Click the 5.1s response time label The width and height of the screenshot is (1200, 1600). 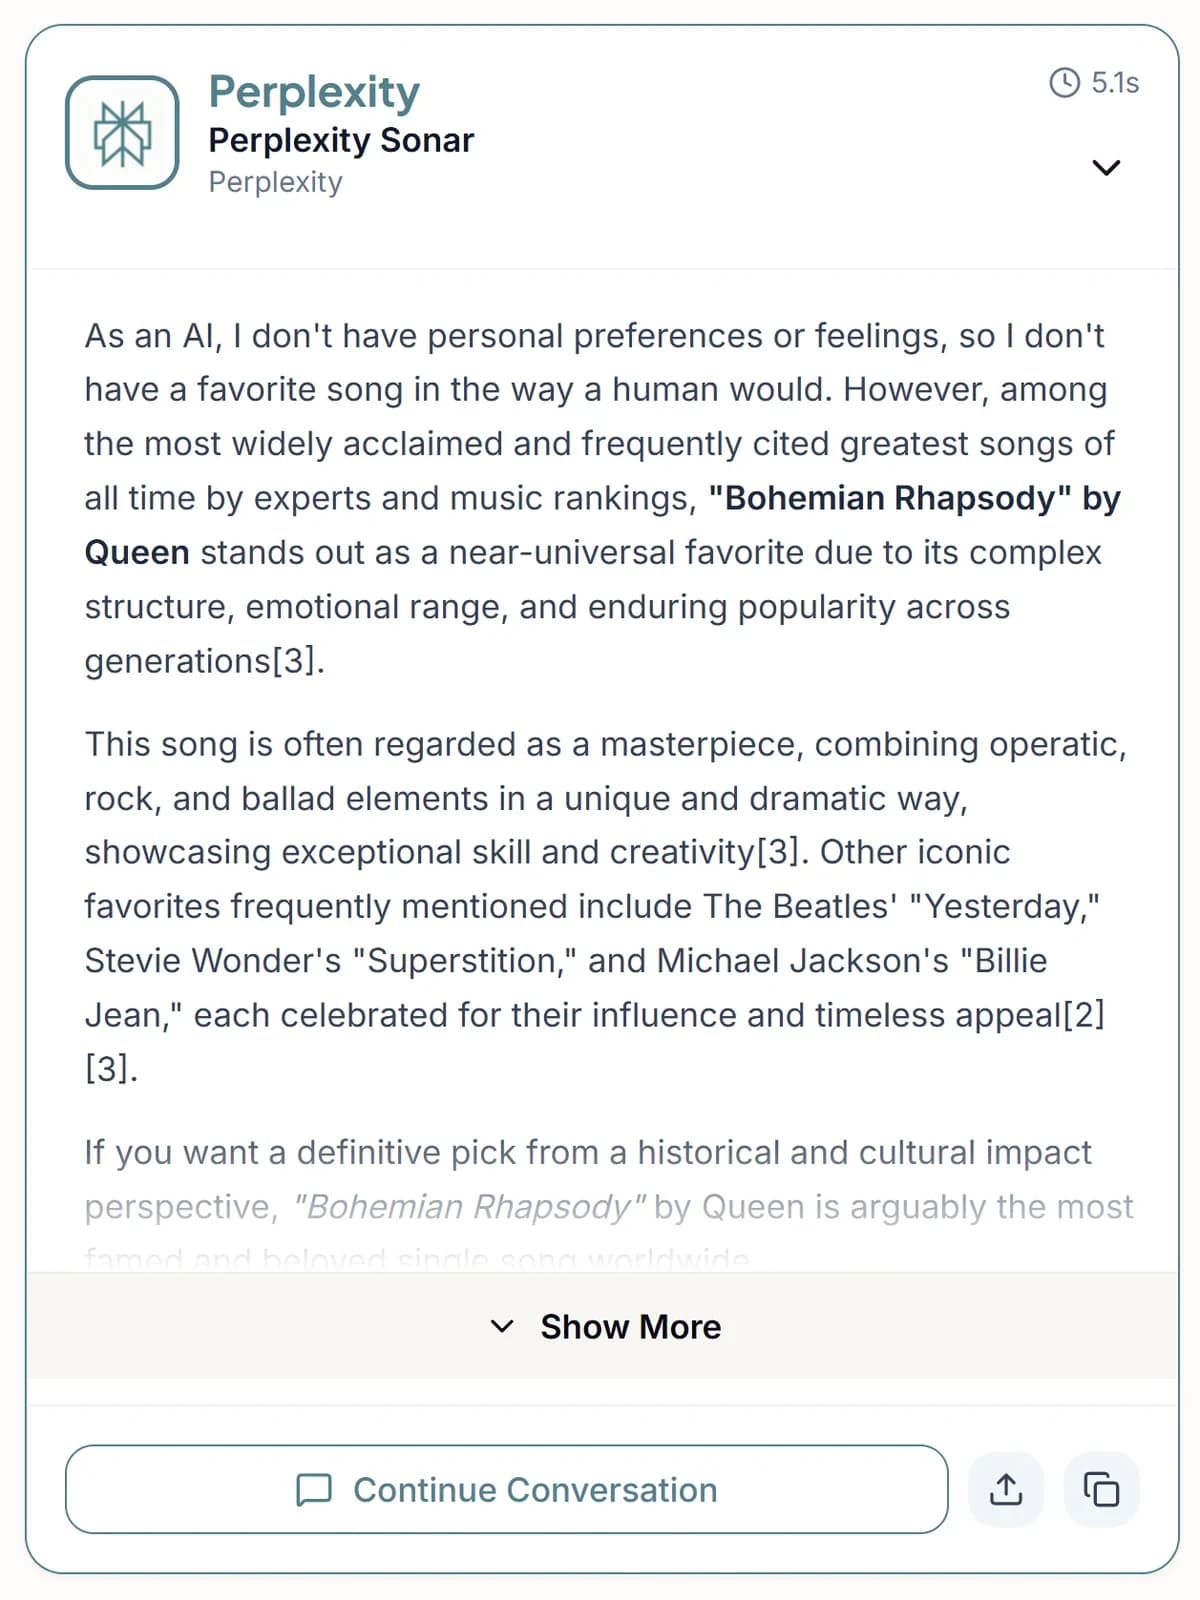[1115, 83]
